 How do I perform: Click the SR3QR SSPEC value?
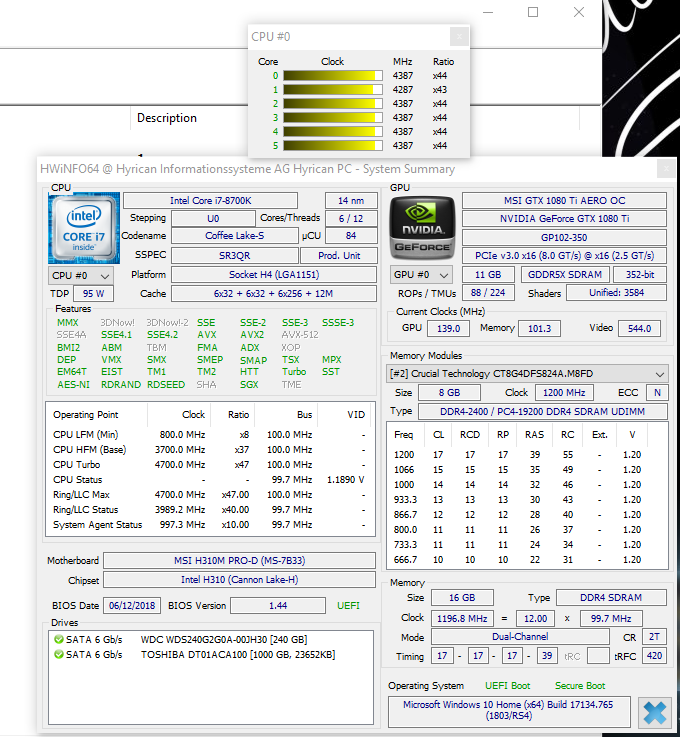pyautogui.click(x=234, y=256)
